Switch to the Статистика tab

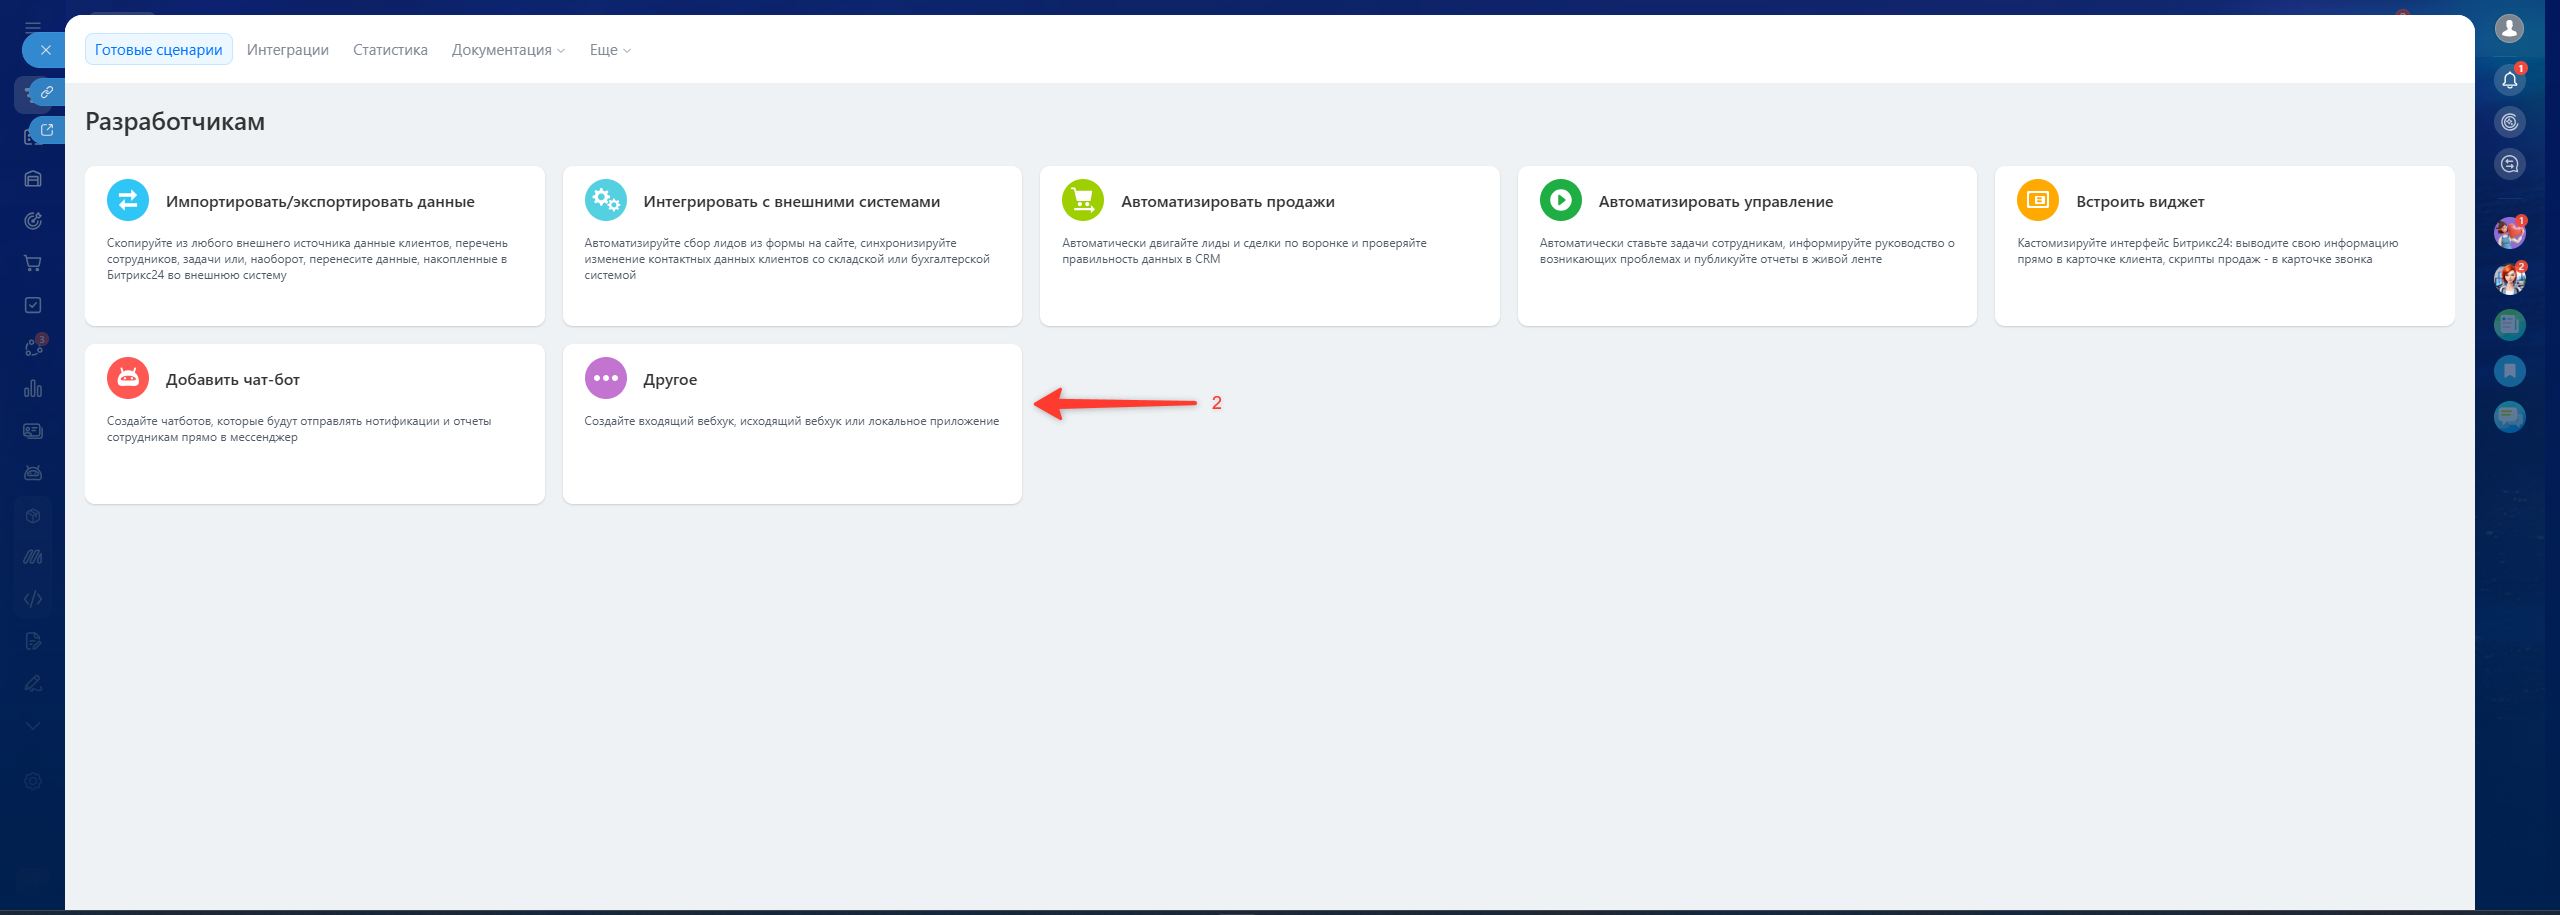tap(390, 50)
